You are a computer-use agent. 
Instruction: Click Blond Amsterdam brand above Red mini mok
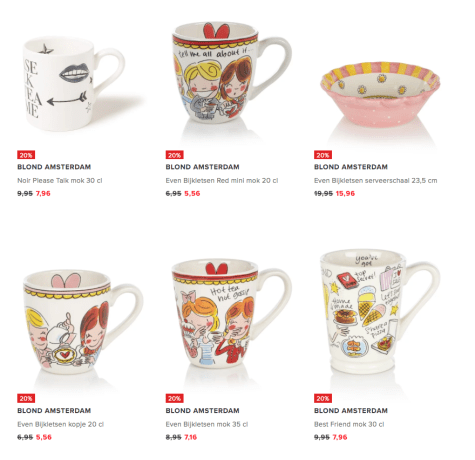(202, 167)
